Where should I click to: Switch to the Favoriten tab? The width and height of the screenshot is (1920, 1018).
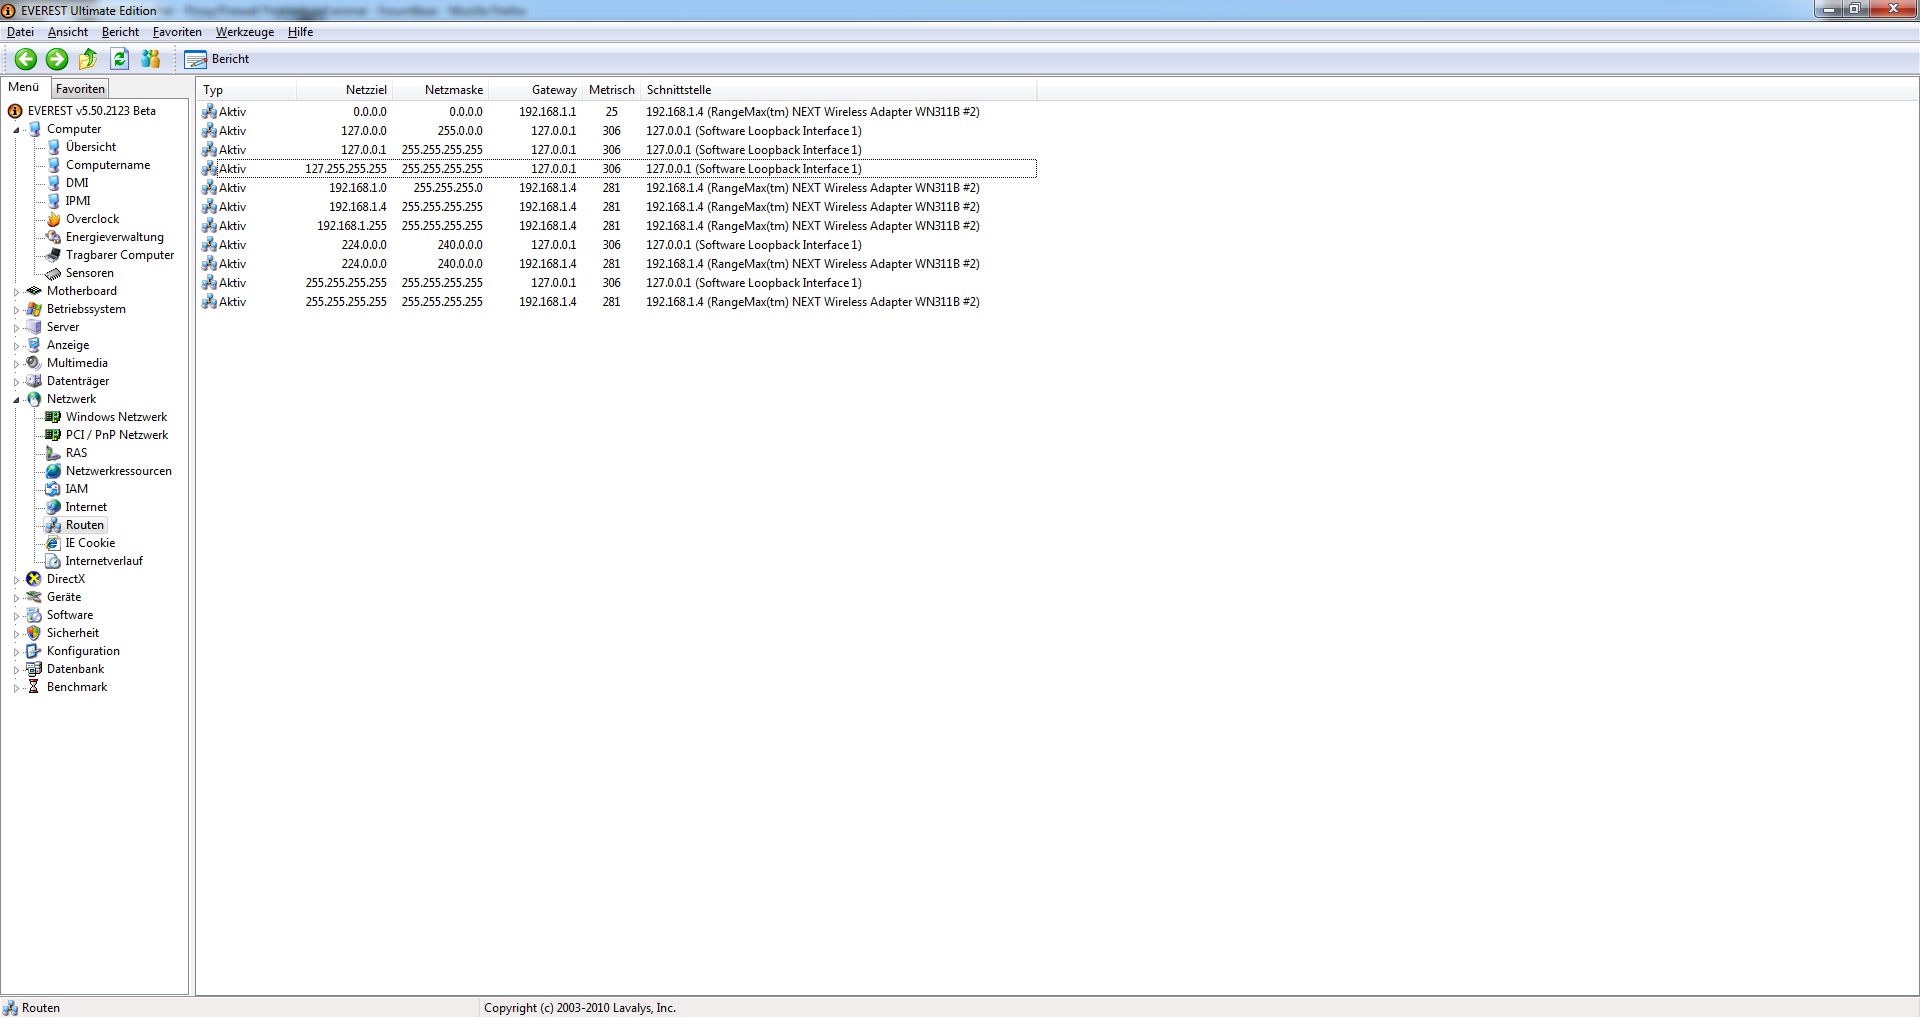click(x=80, y=89)
